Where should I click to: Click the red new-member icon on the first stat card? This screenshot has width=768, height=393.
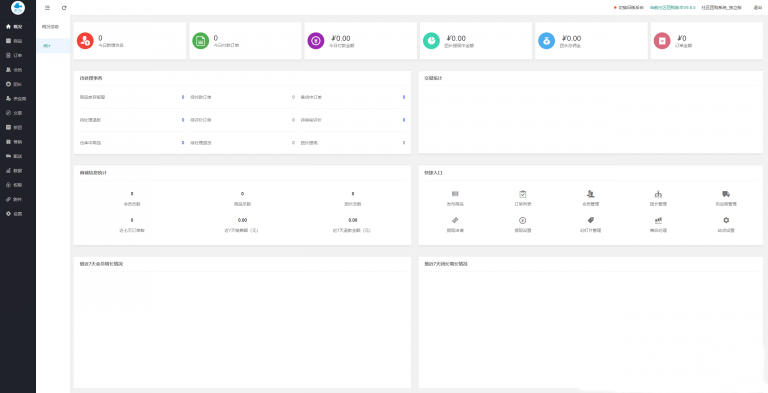pyautogui.click(x=85, y=41)
